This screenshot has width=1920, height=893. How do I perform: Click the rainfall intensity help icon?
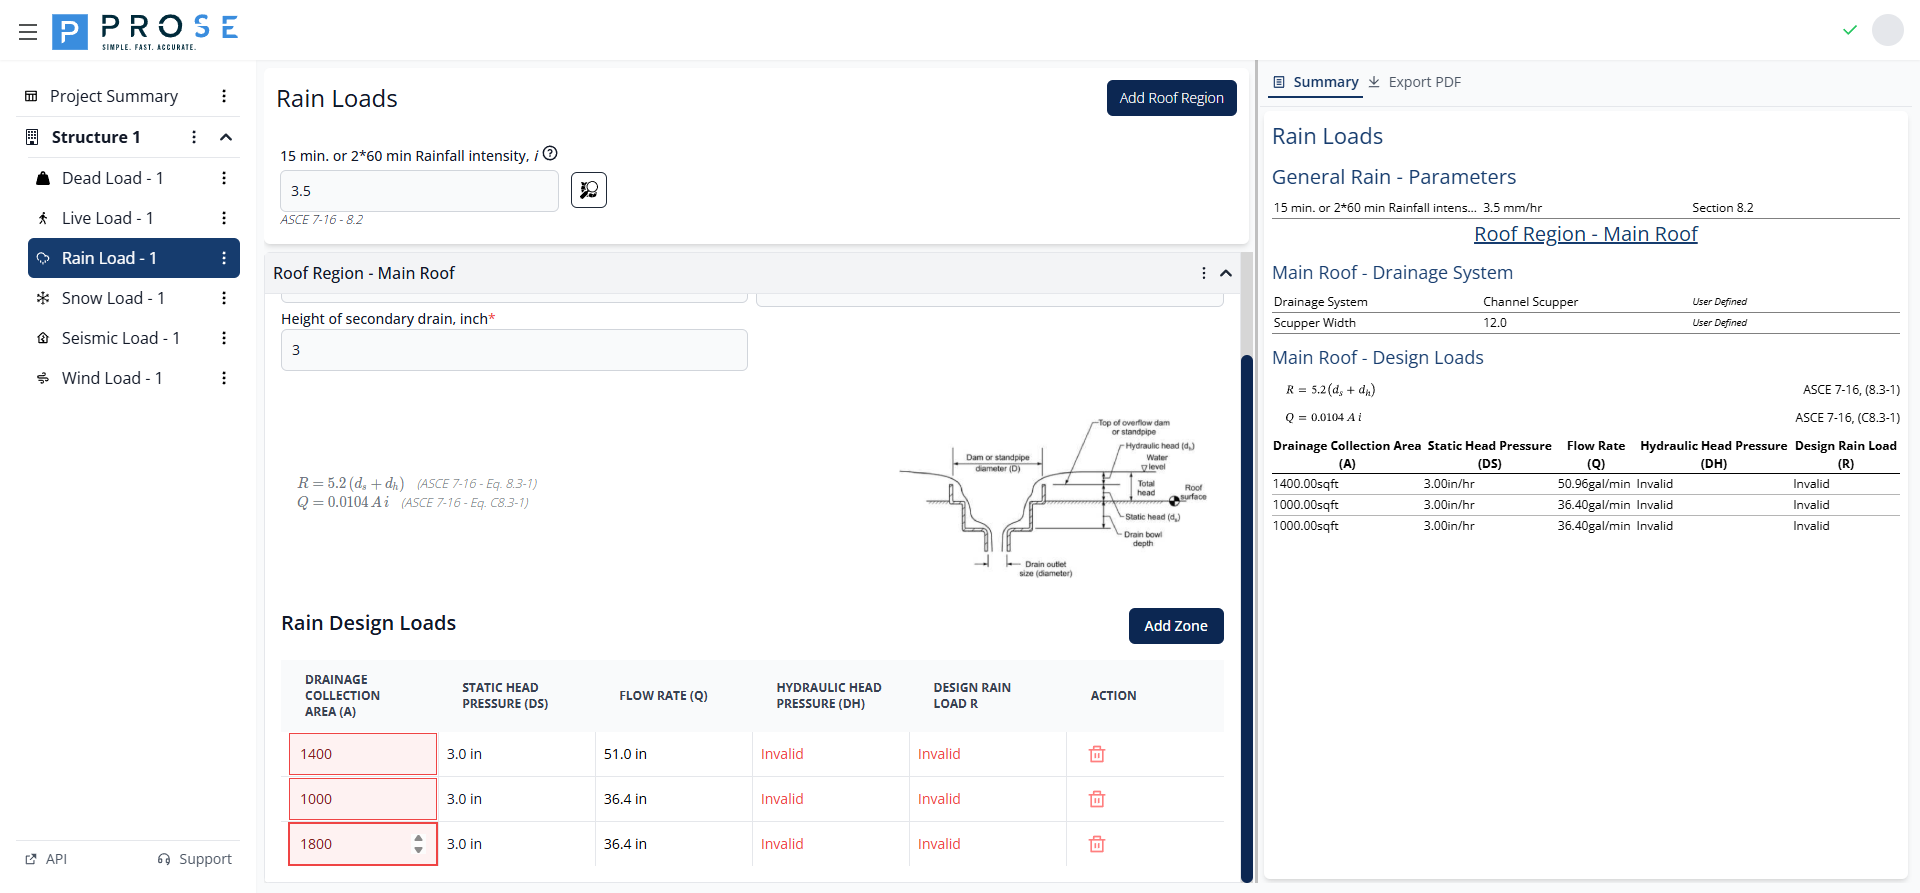click(x=550, y=154)
